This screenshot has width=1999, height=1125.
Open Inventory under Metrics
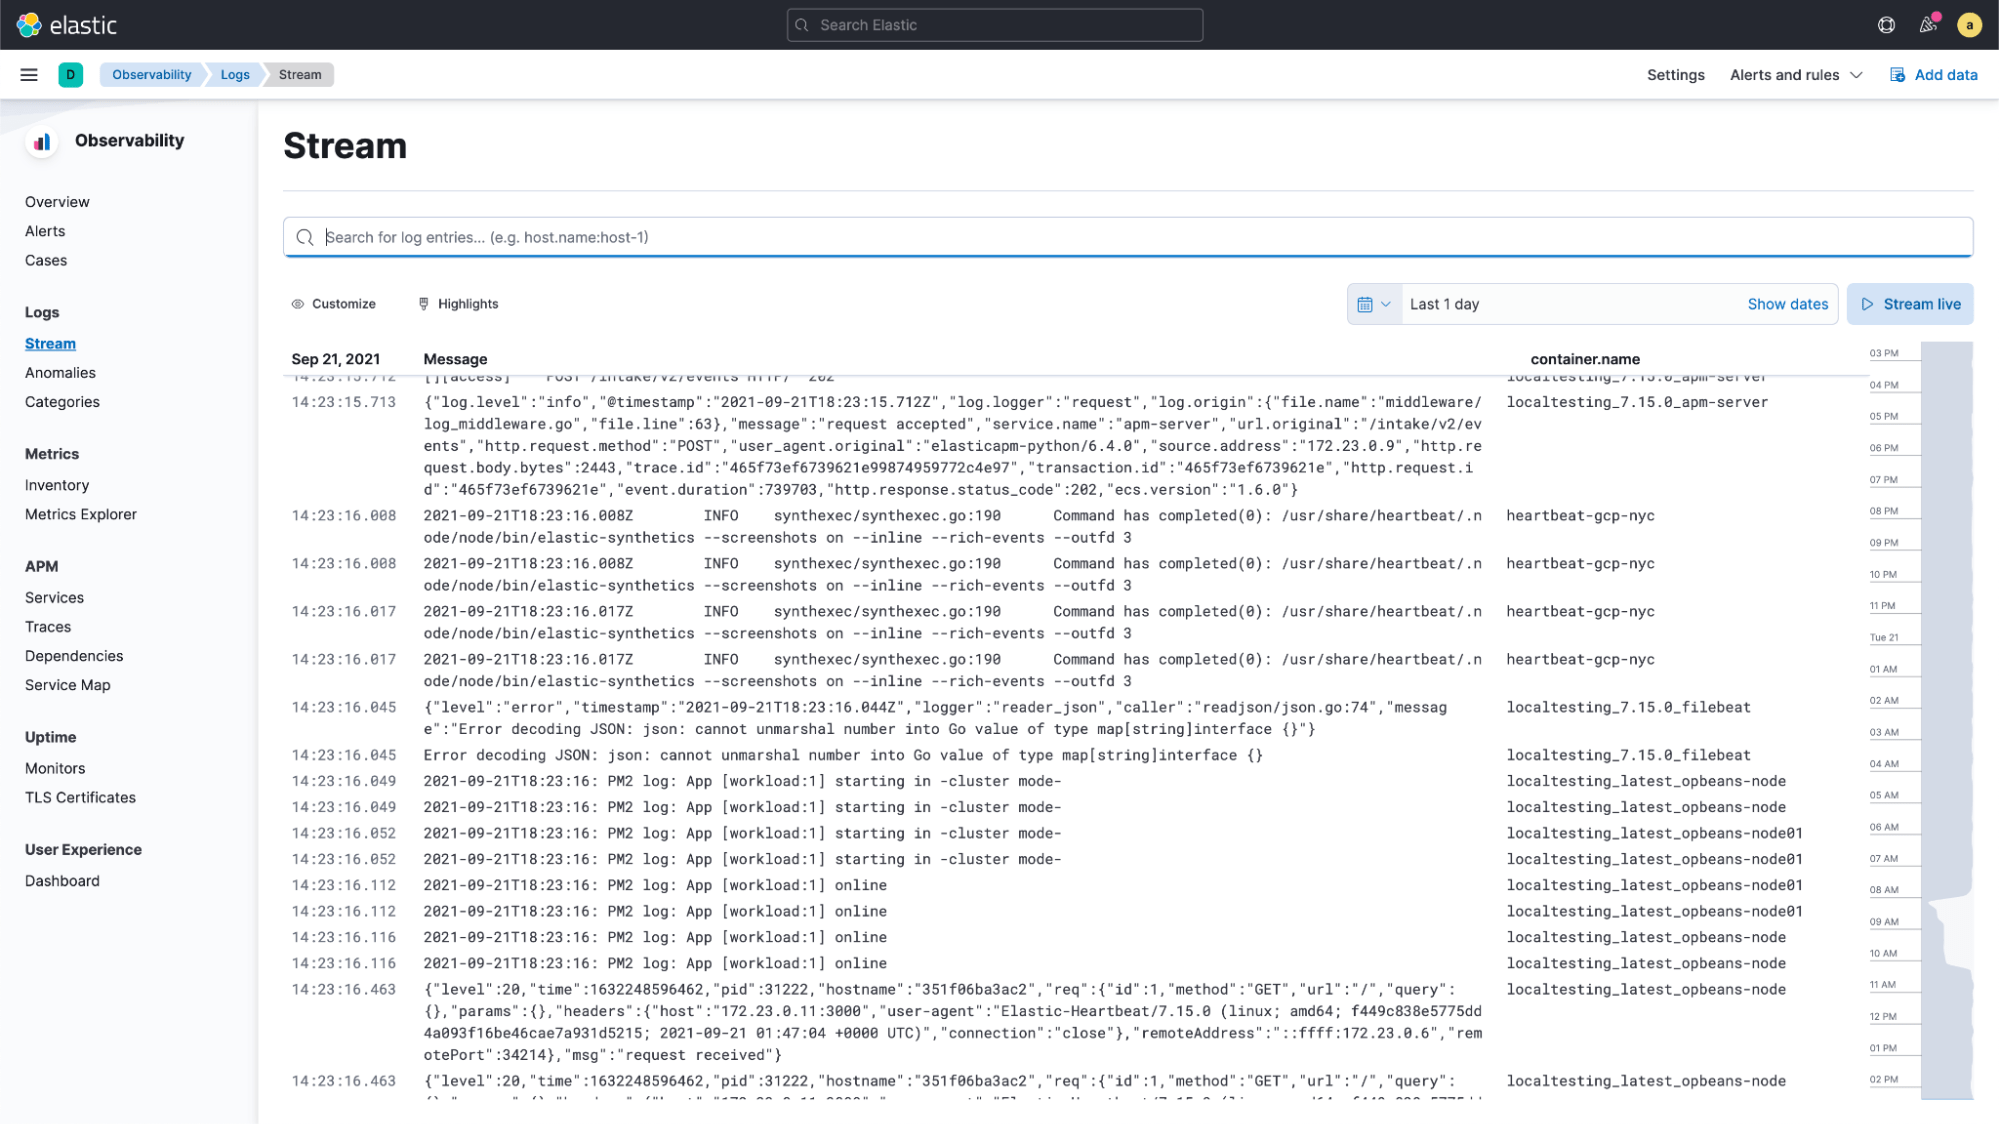click(x=57, y=485)
